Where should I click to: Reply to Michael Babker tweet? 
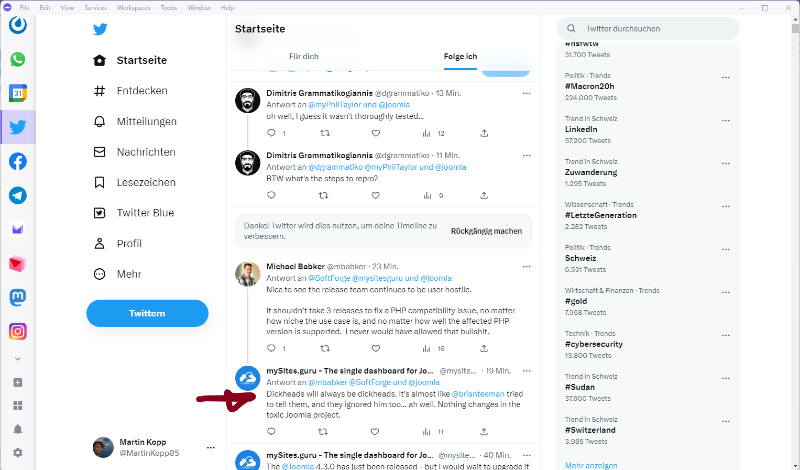coord(271,349)
